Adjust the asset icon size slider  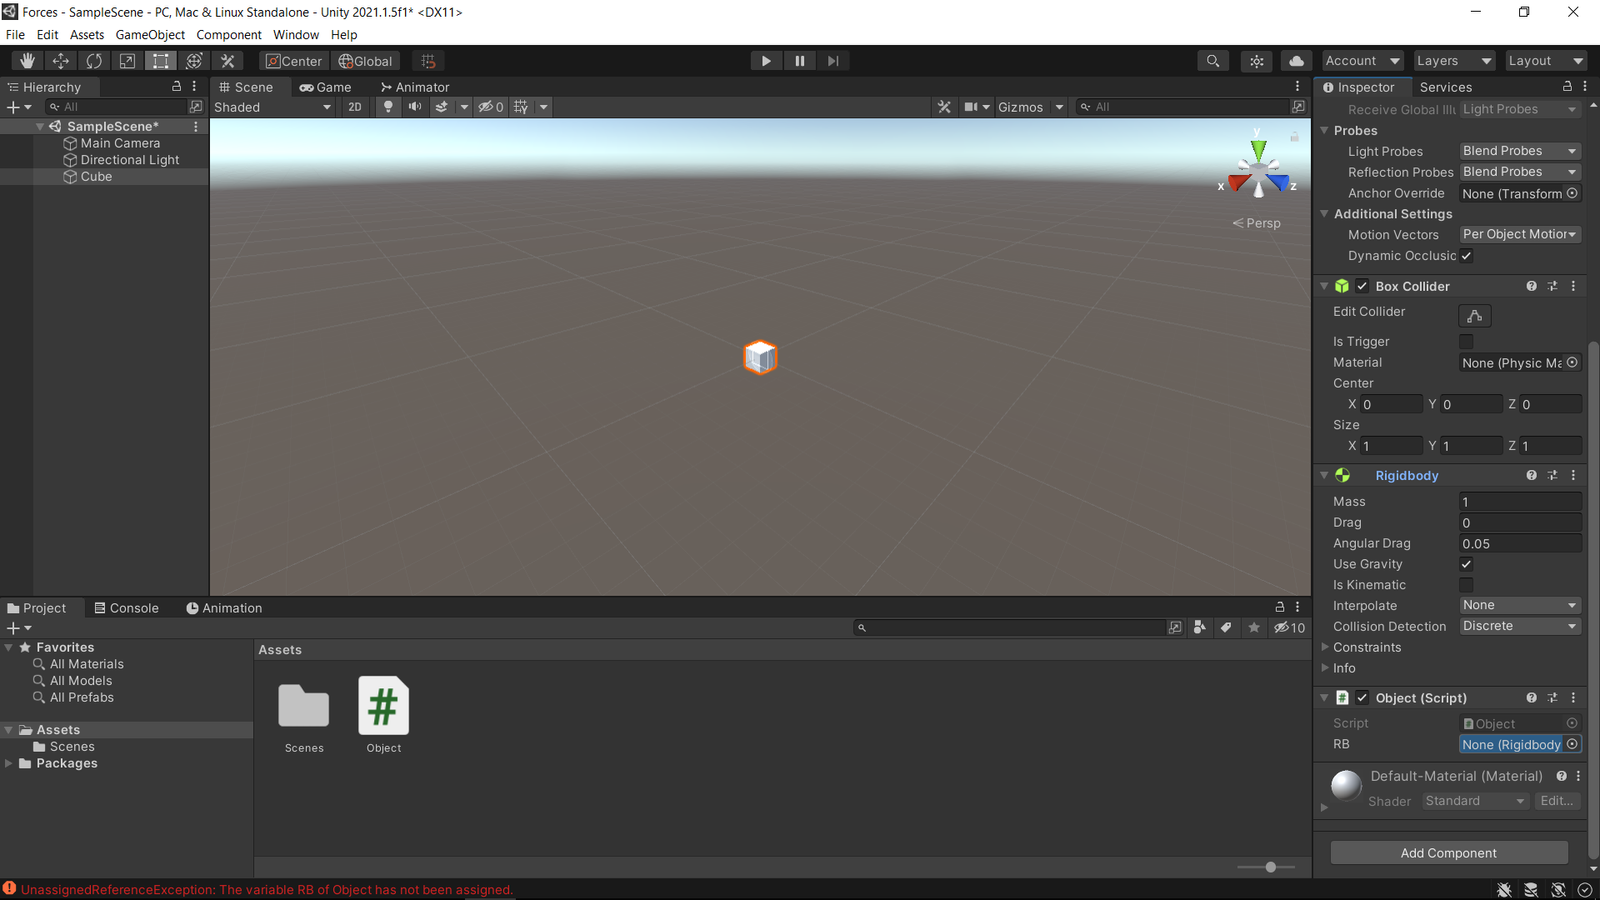[1270, 867]
